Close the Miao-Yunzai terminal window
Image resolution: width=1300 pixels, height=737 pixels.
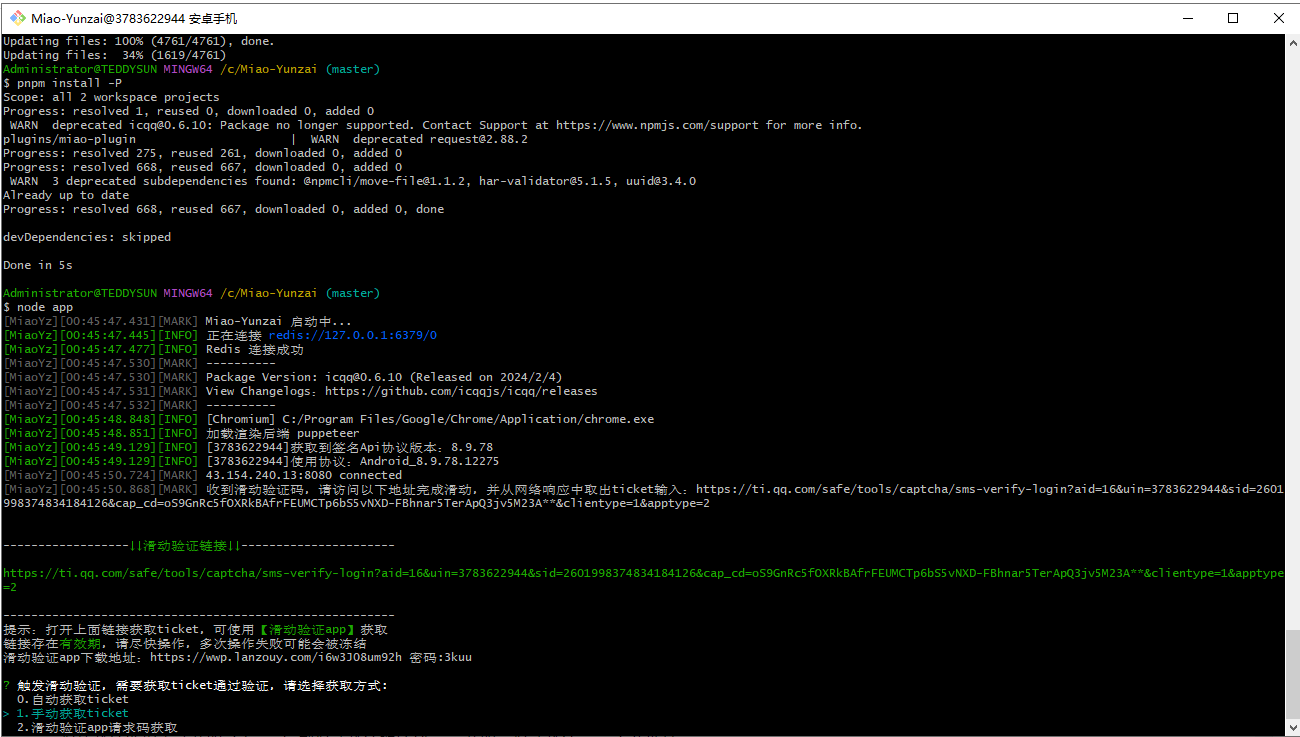coord(1278,17)
